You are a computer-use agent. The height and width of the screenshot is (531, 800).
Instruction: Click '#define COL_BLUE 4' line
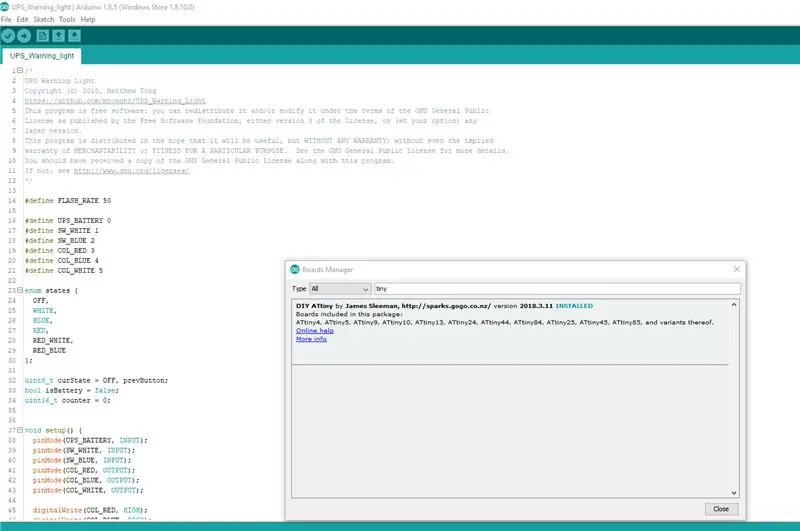pos(62,260)
